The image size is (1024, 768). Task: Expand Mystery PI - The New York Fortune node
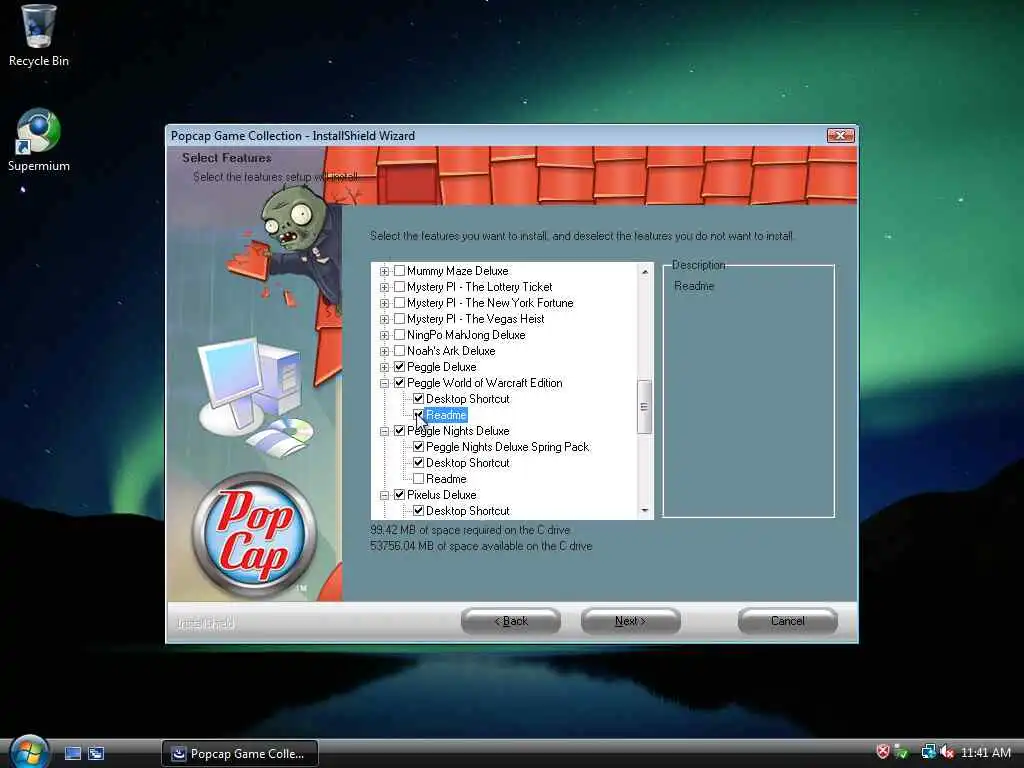coord(384,303)
